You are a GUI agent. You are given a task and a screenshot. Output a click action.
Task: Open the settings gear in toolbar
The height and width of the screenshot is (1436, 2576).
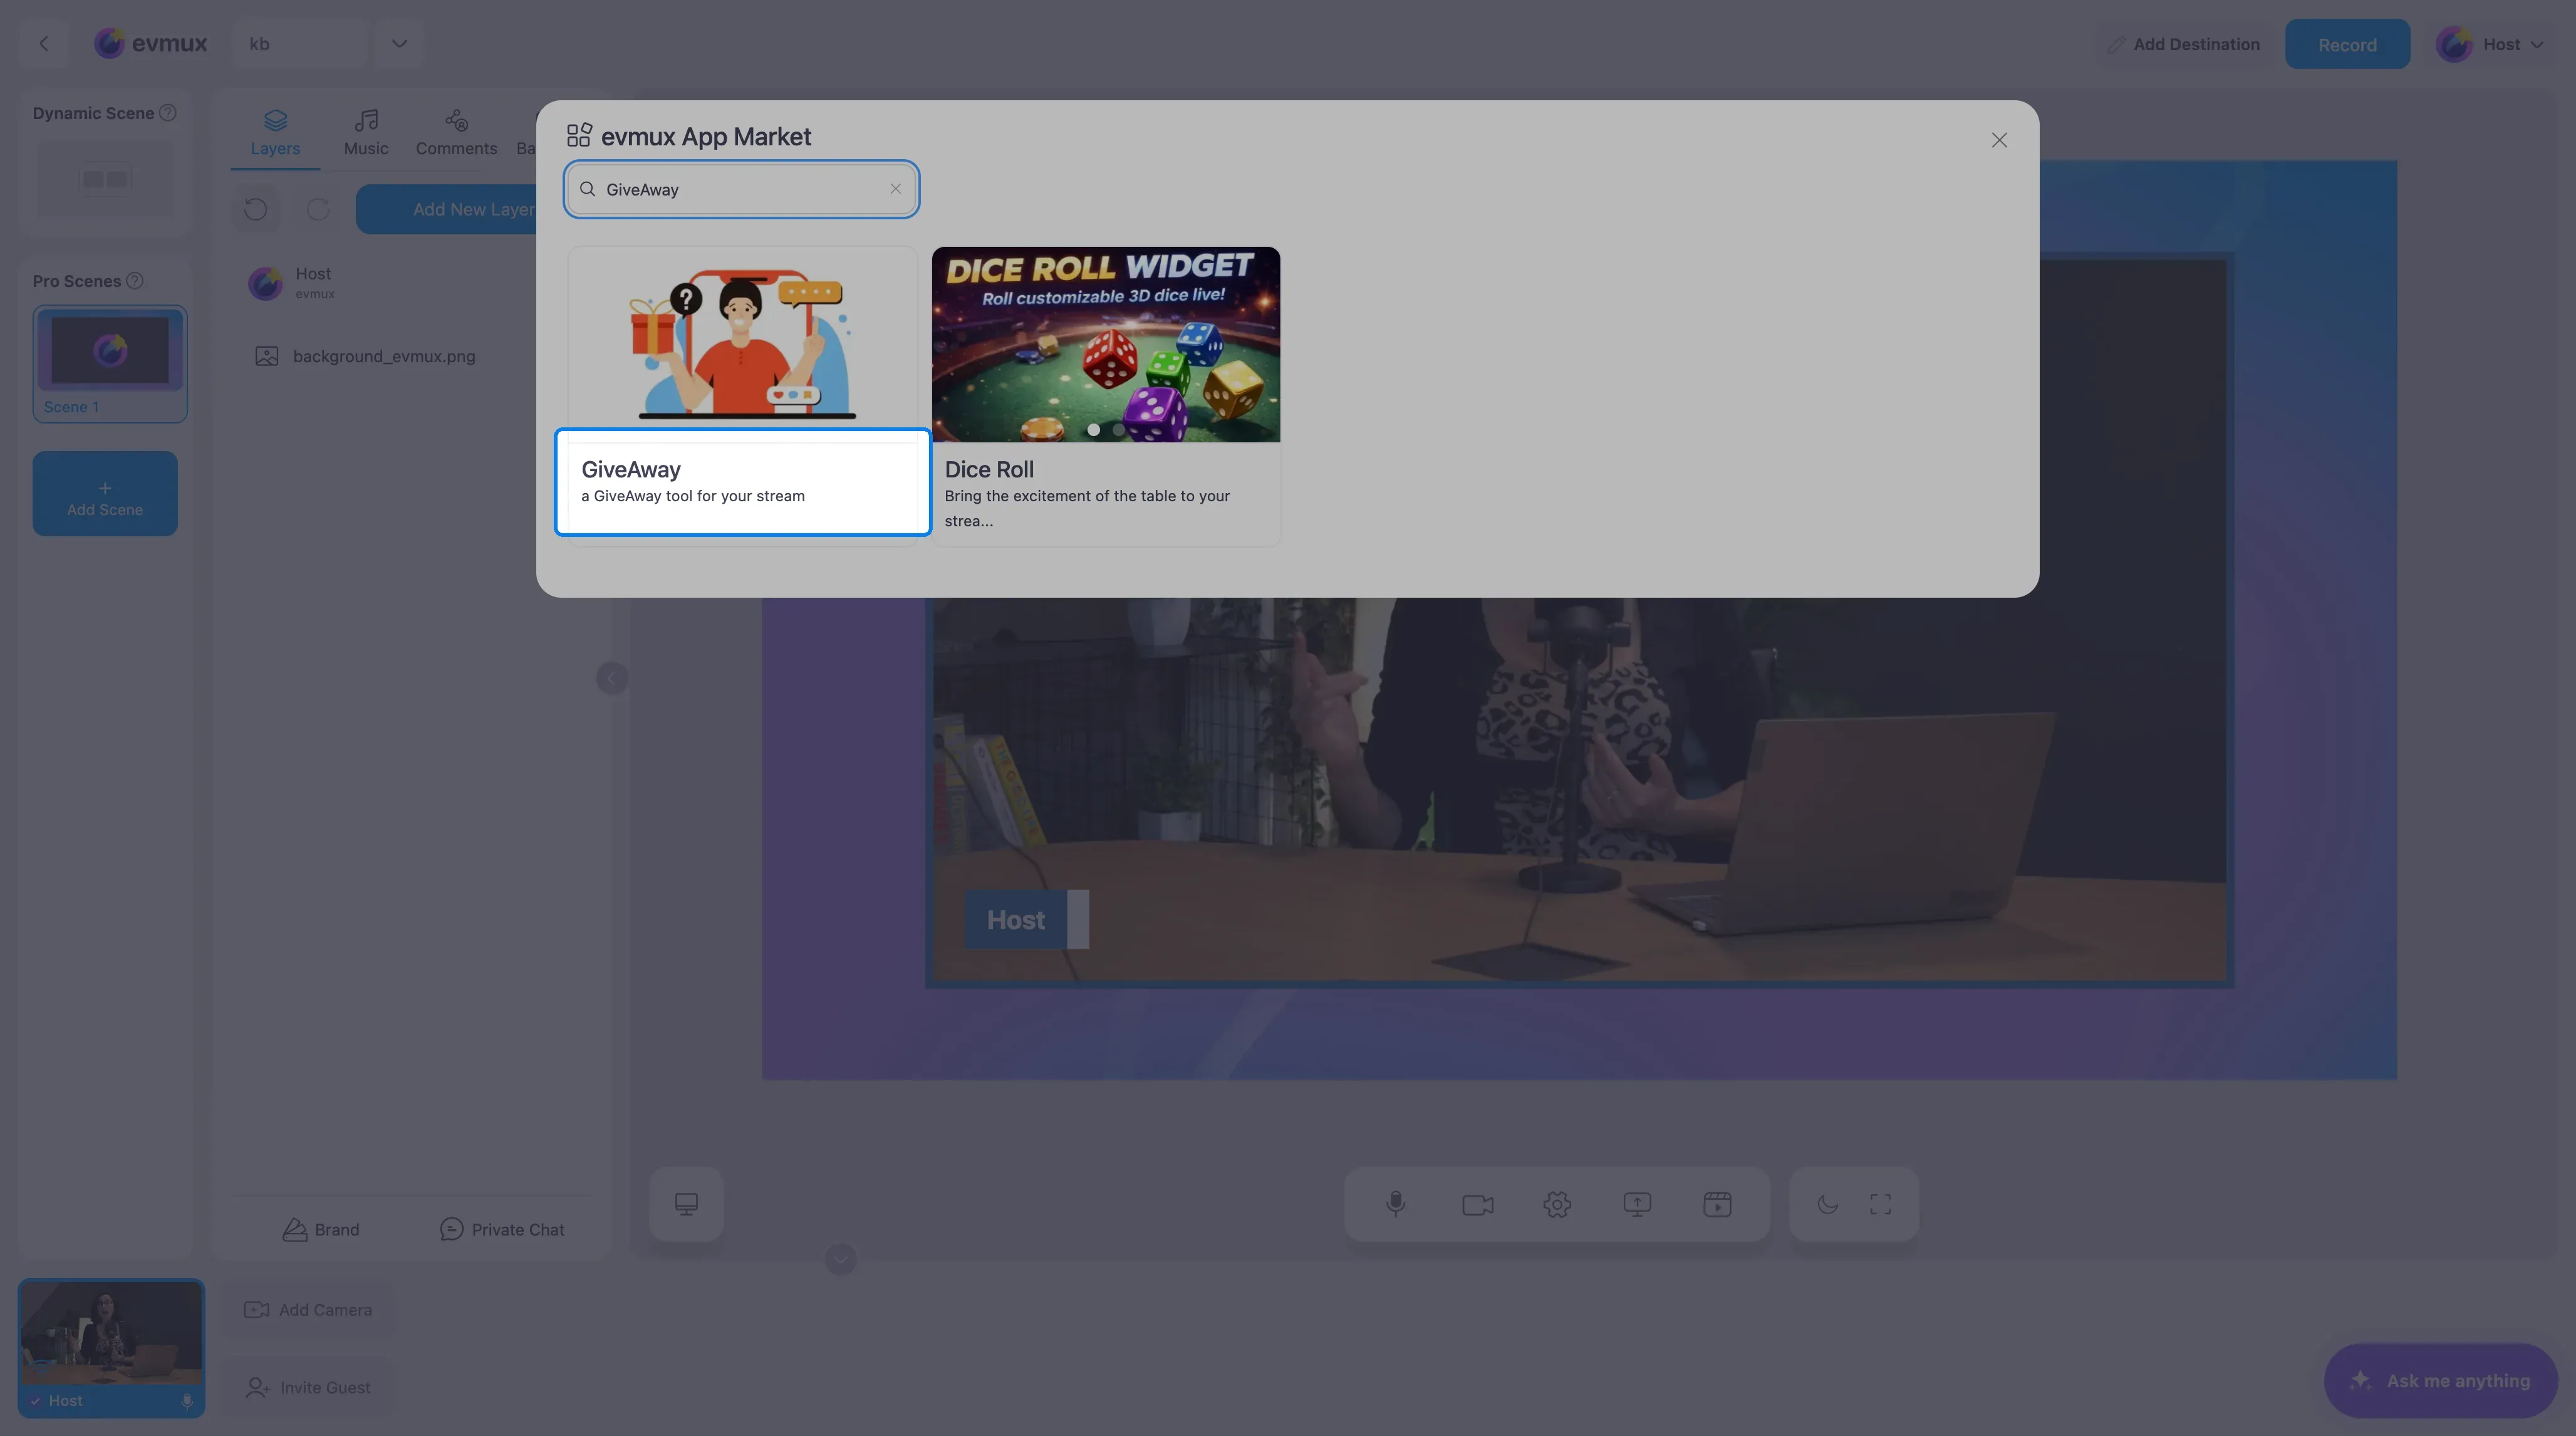pos(1557,1204)
